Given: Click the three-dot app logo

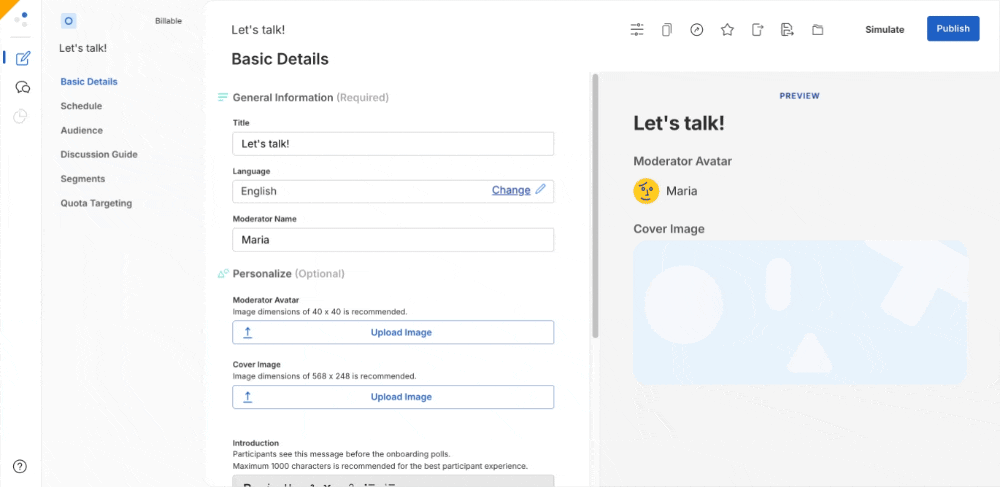Looking at the screenshot, I should pos(21,18).
